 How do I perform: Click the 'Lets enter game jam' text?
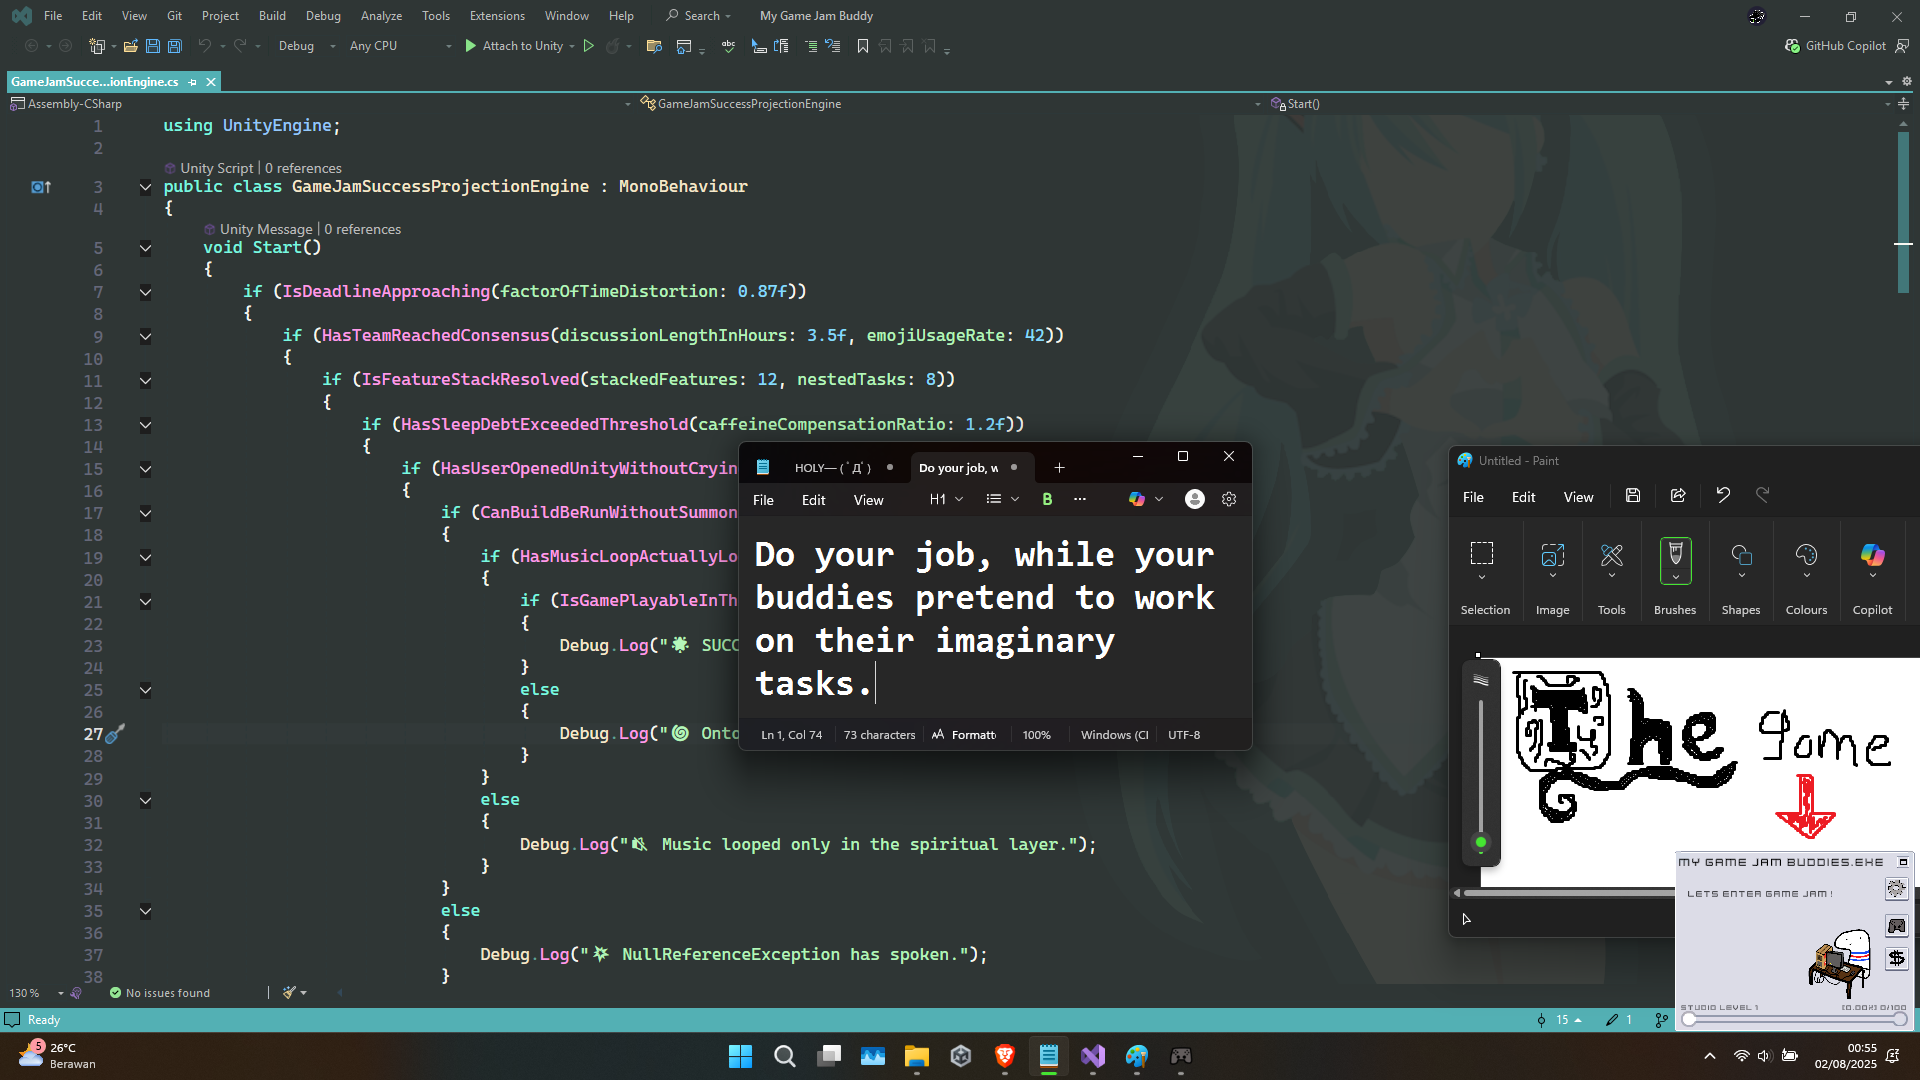coord(1759,894)
